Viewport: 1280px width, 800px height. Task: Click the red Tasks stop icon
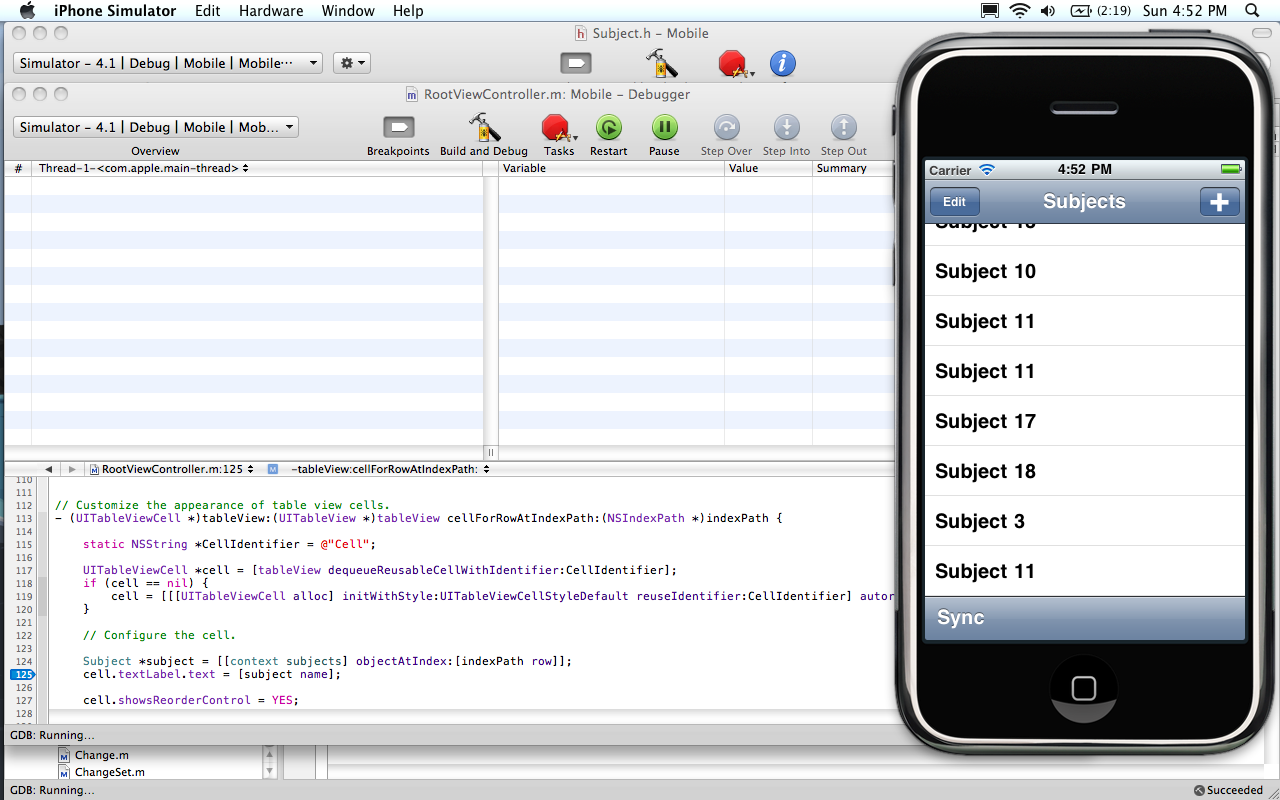pyautogui.click(x=557, y=128)
